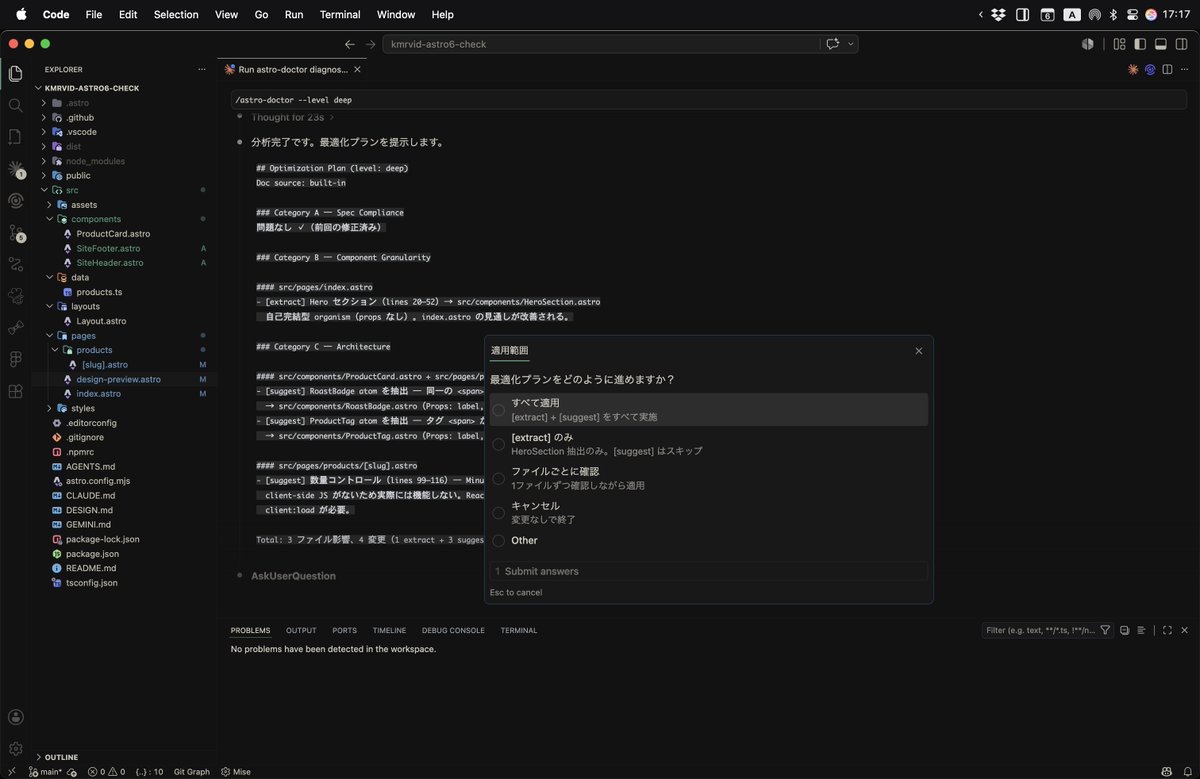Click the remote window icon in status bar
This screenshot has width=1200, height=779.
[12, 771]
